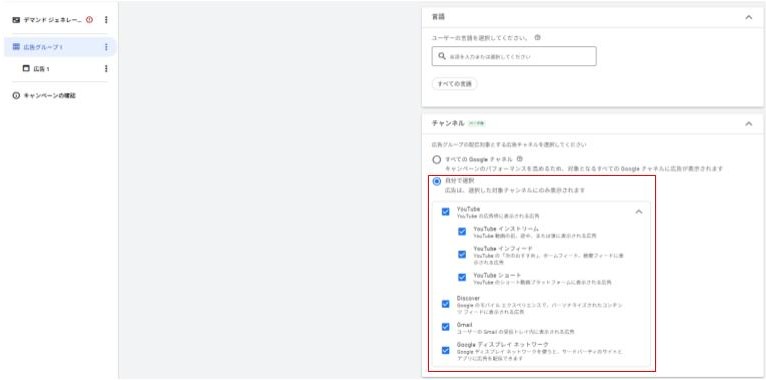This screenshot has width=766, height=380.
Task: Click the Google ディスプレイ ネットワーク label text
Action: point(503,344)
